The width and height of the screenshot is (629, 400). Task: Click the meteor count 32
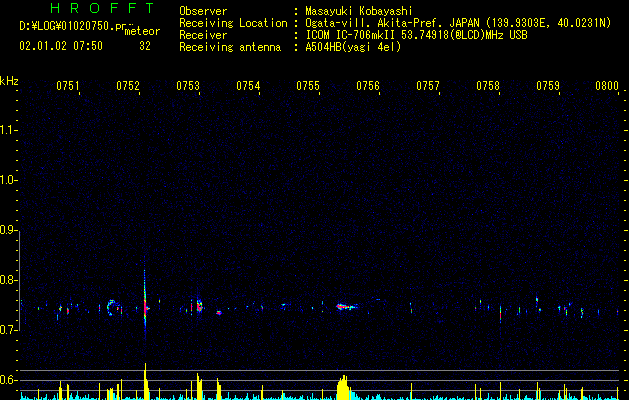point(145,46)
